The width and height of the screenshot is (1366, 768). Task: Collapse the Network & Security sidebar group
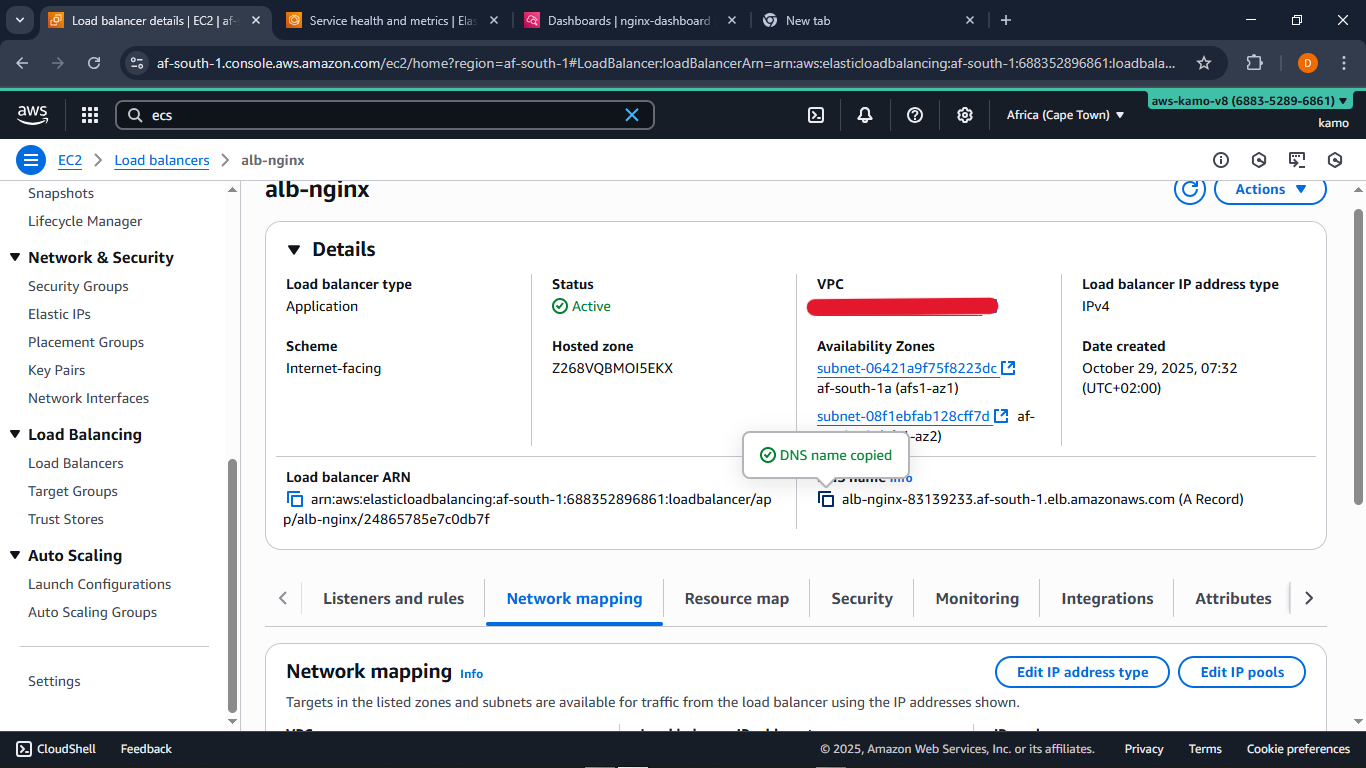(15, 258)
